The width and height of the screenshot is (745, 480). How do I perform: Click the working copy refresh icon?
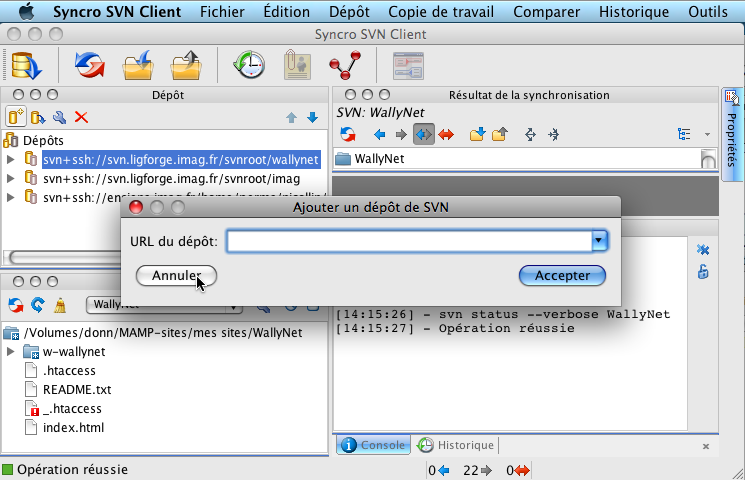[x=38, y=305]
